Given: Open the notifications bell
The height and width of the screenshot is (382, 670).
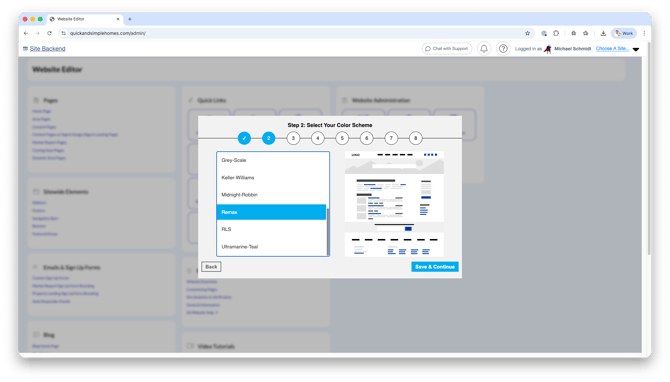Looking at the screenshot, I should [x=484, y=49].
